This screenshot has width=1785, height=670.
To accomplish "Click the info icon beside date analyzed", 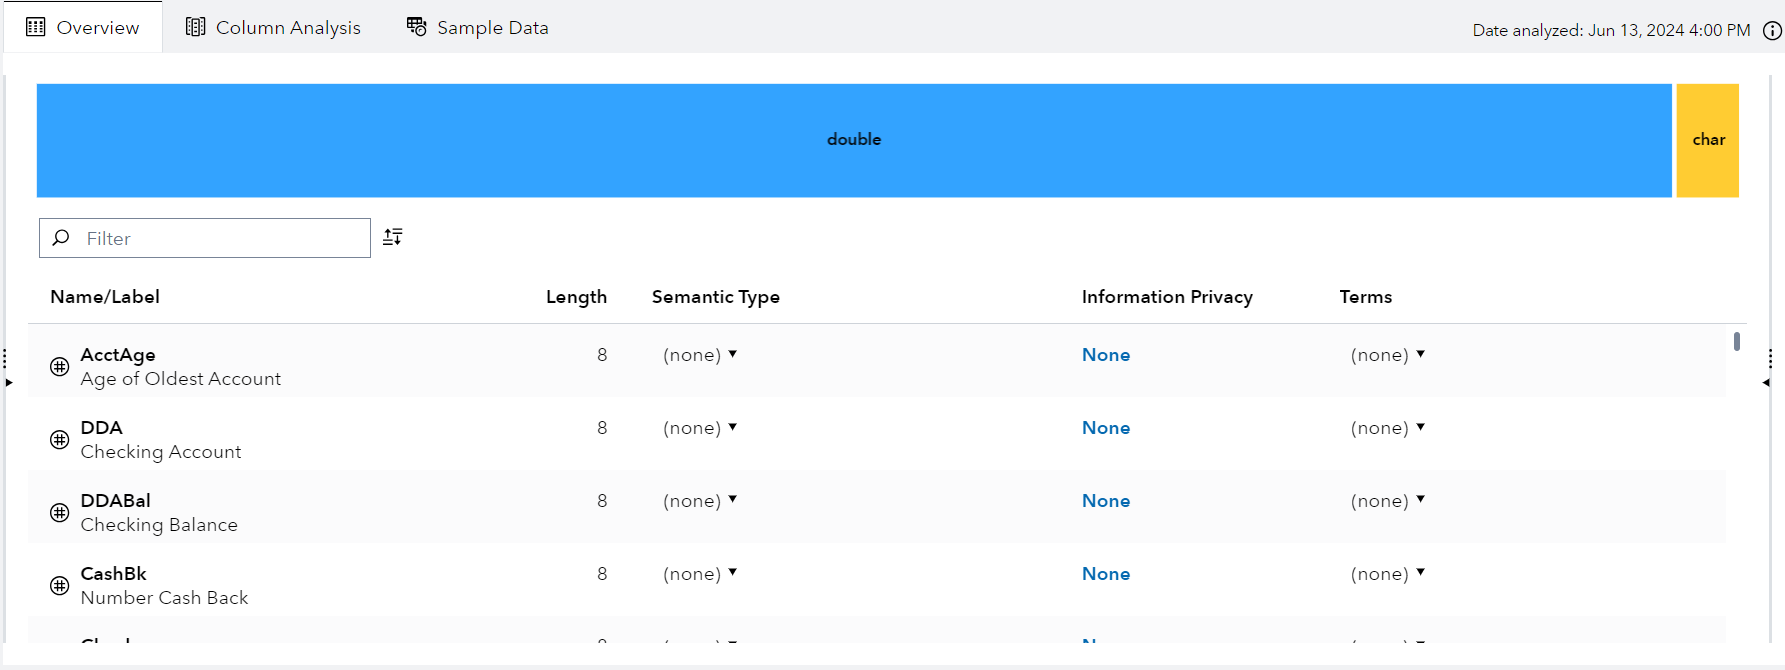I will pyautogui.click(x=1772, y=30).
